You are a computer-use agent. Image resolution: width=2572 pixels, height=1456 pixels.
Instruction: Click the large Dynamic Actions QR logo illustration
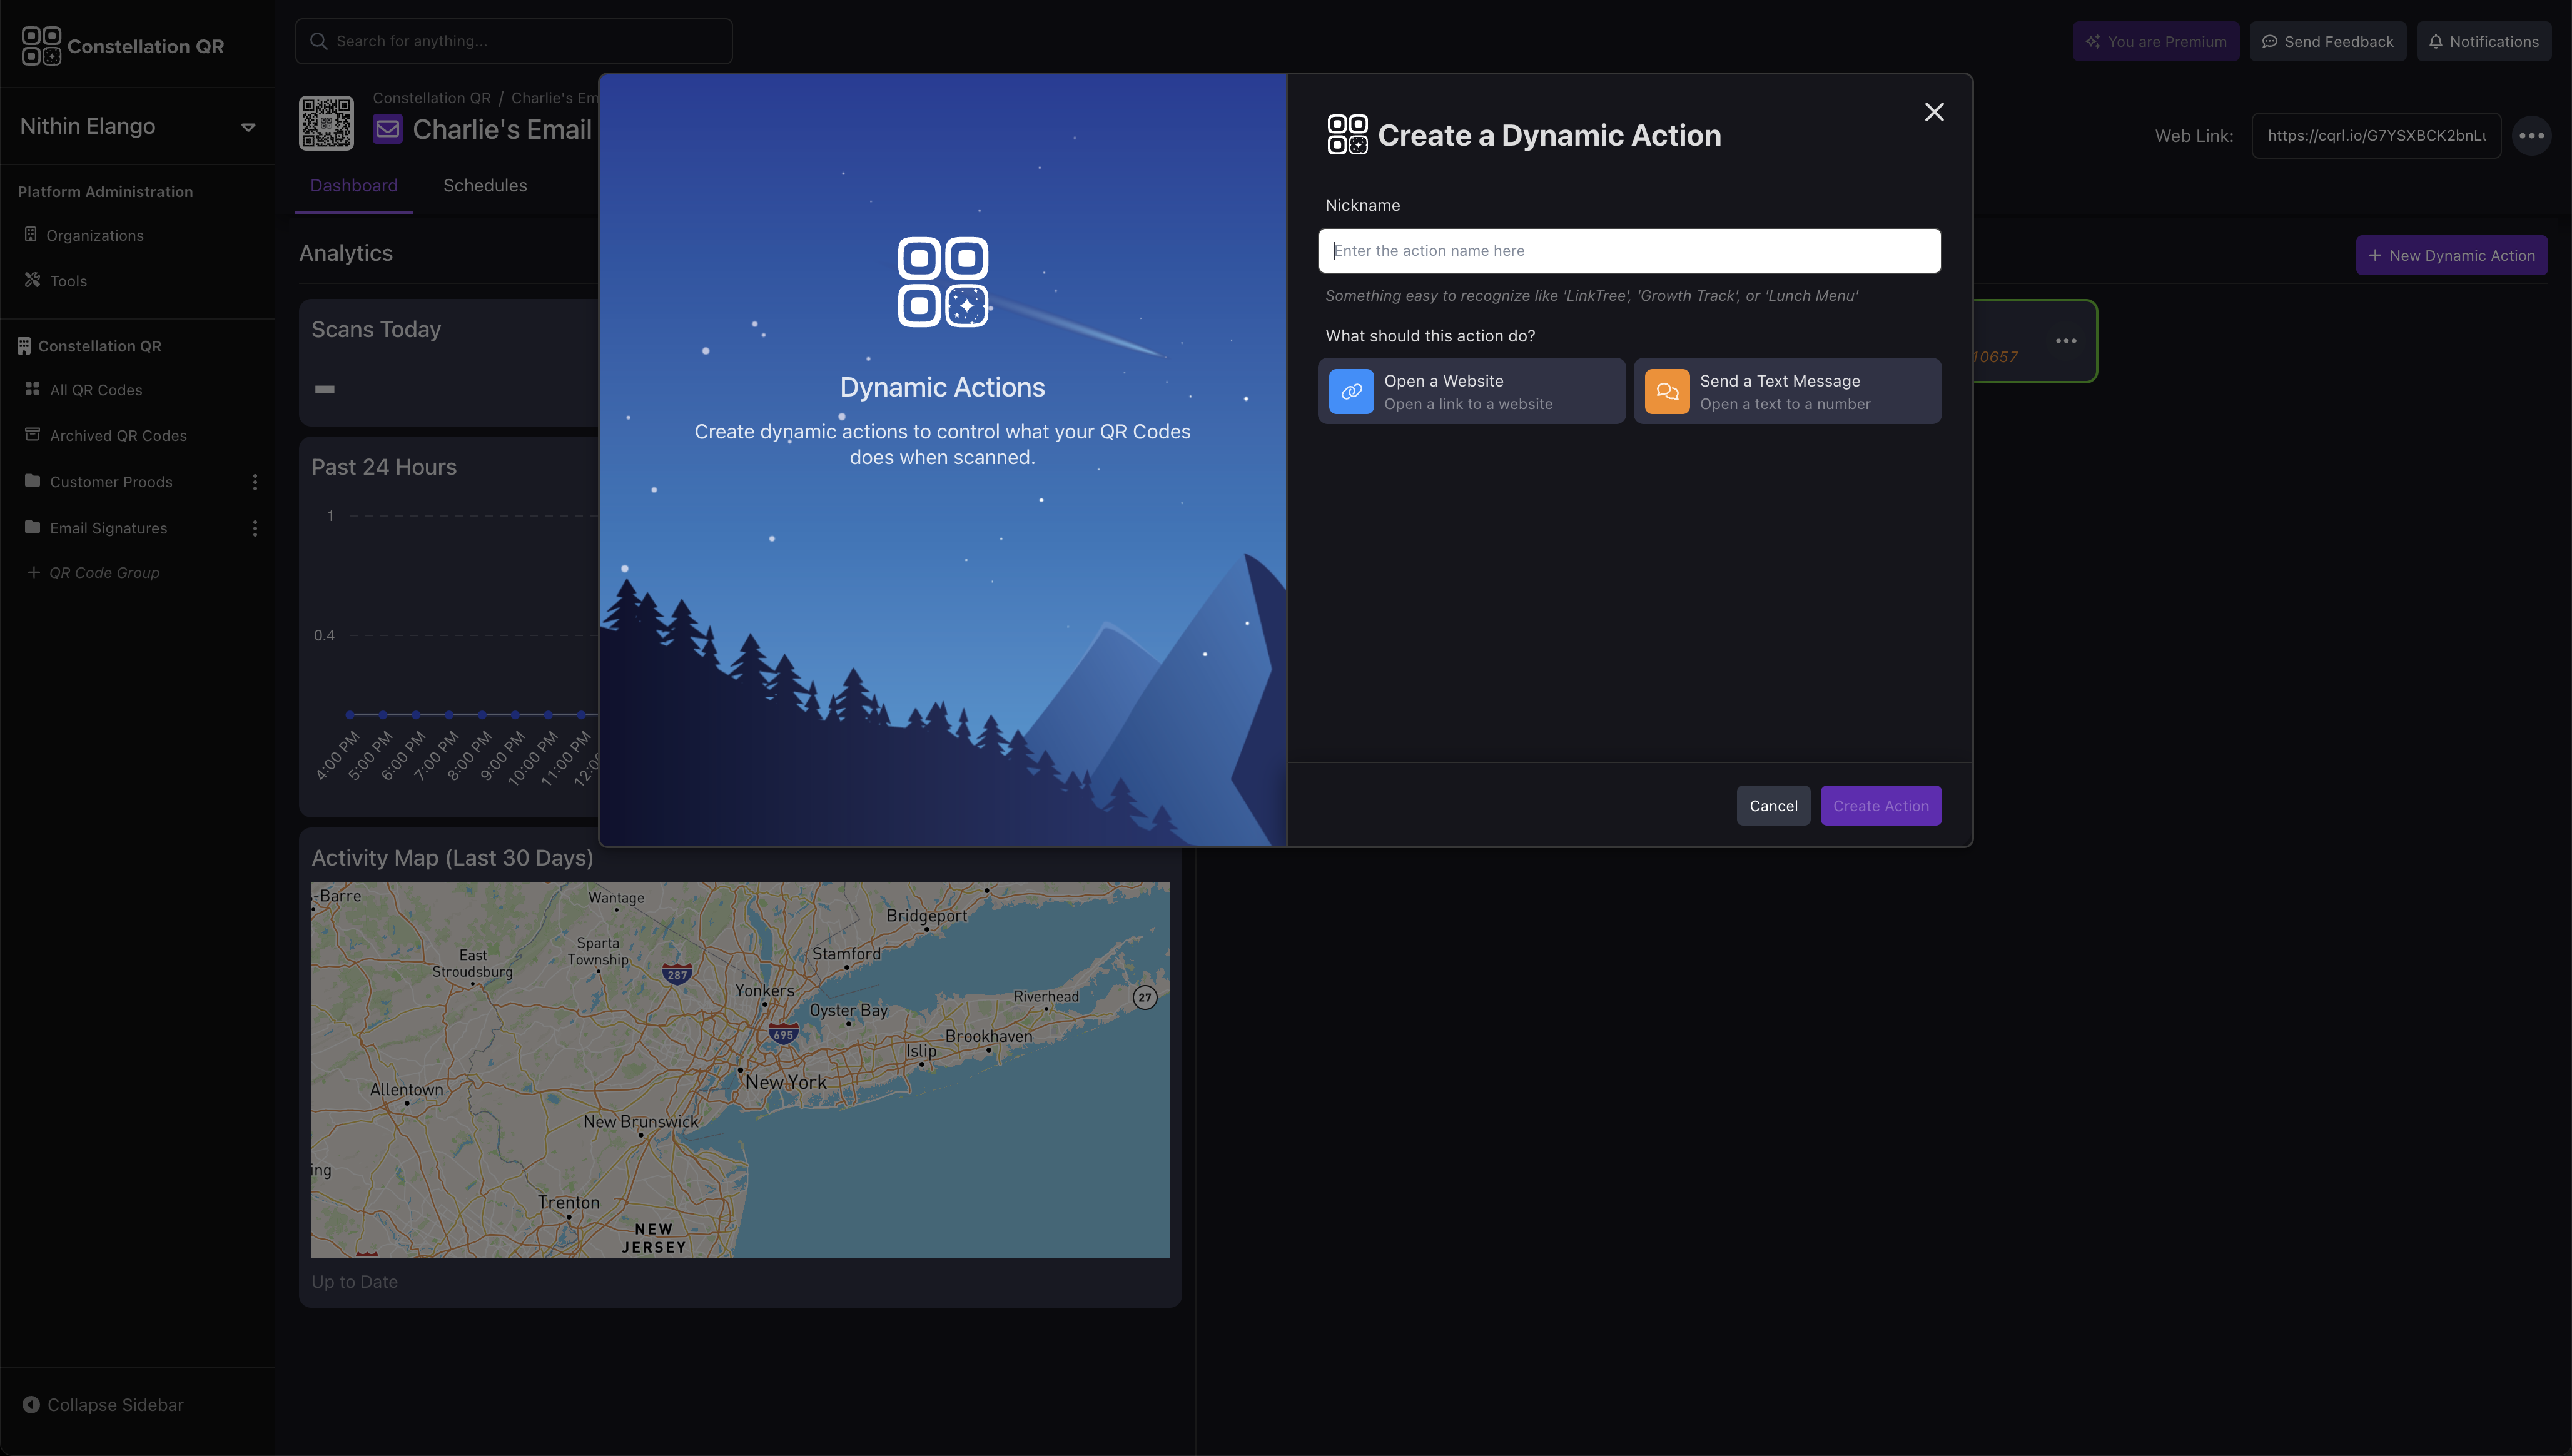pos(942,282)
